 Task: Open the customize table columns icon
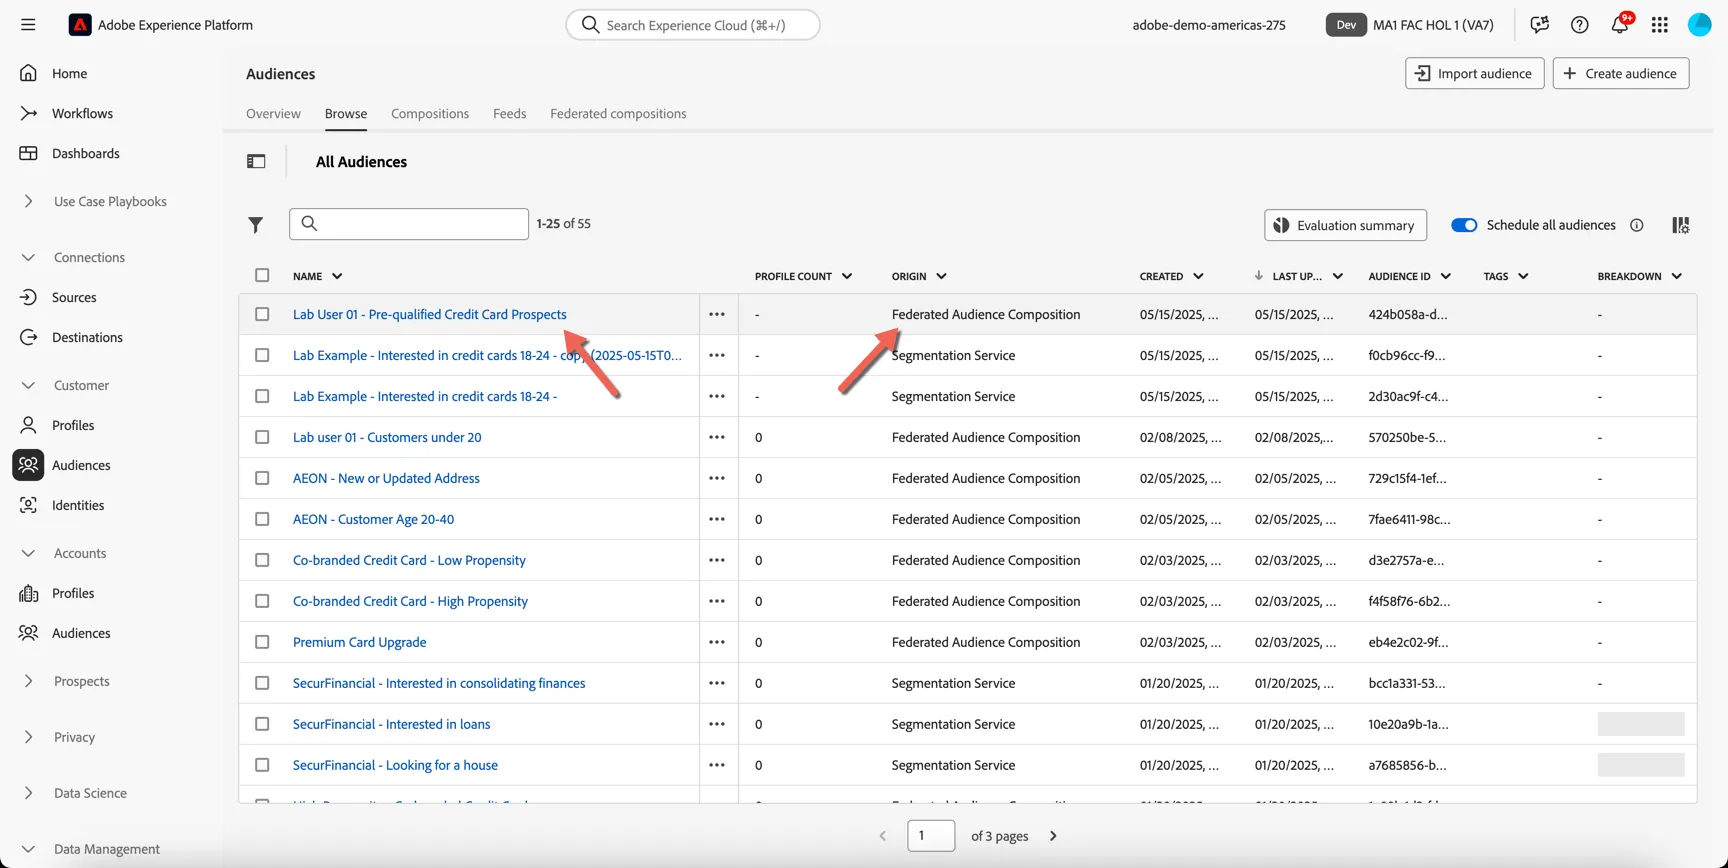[x=1680, y=225]
